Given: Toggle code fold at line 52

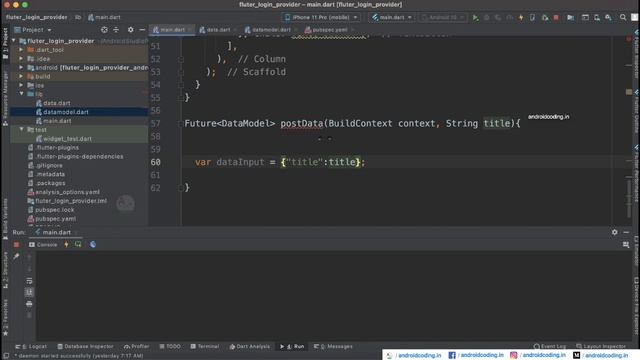Looking at the screenshot, I should pyautogui.click(x=181, y=59).
